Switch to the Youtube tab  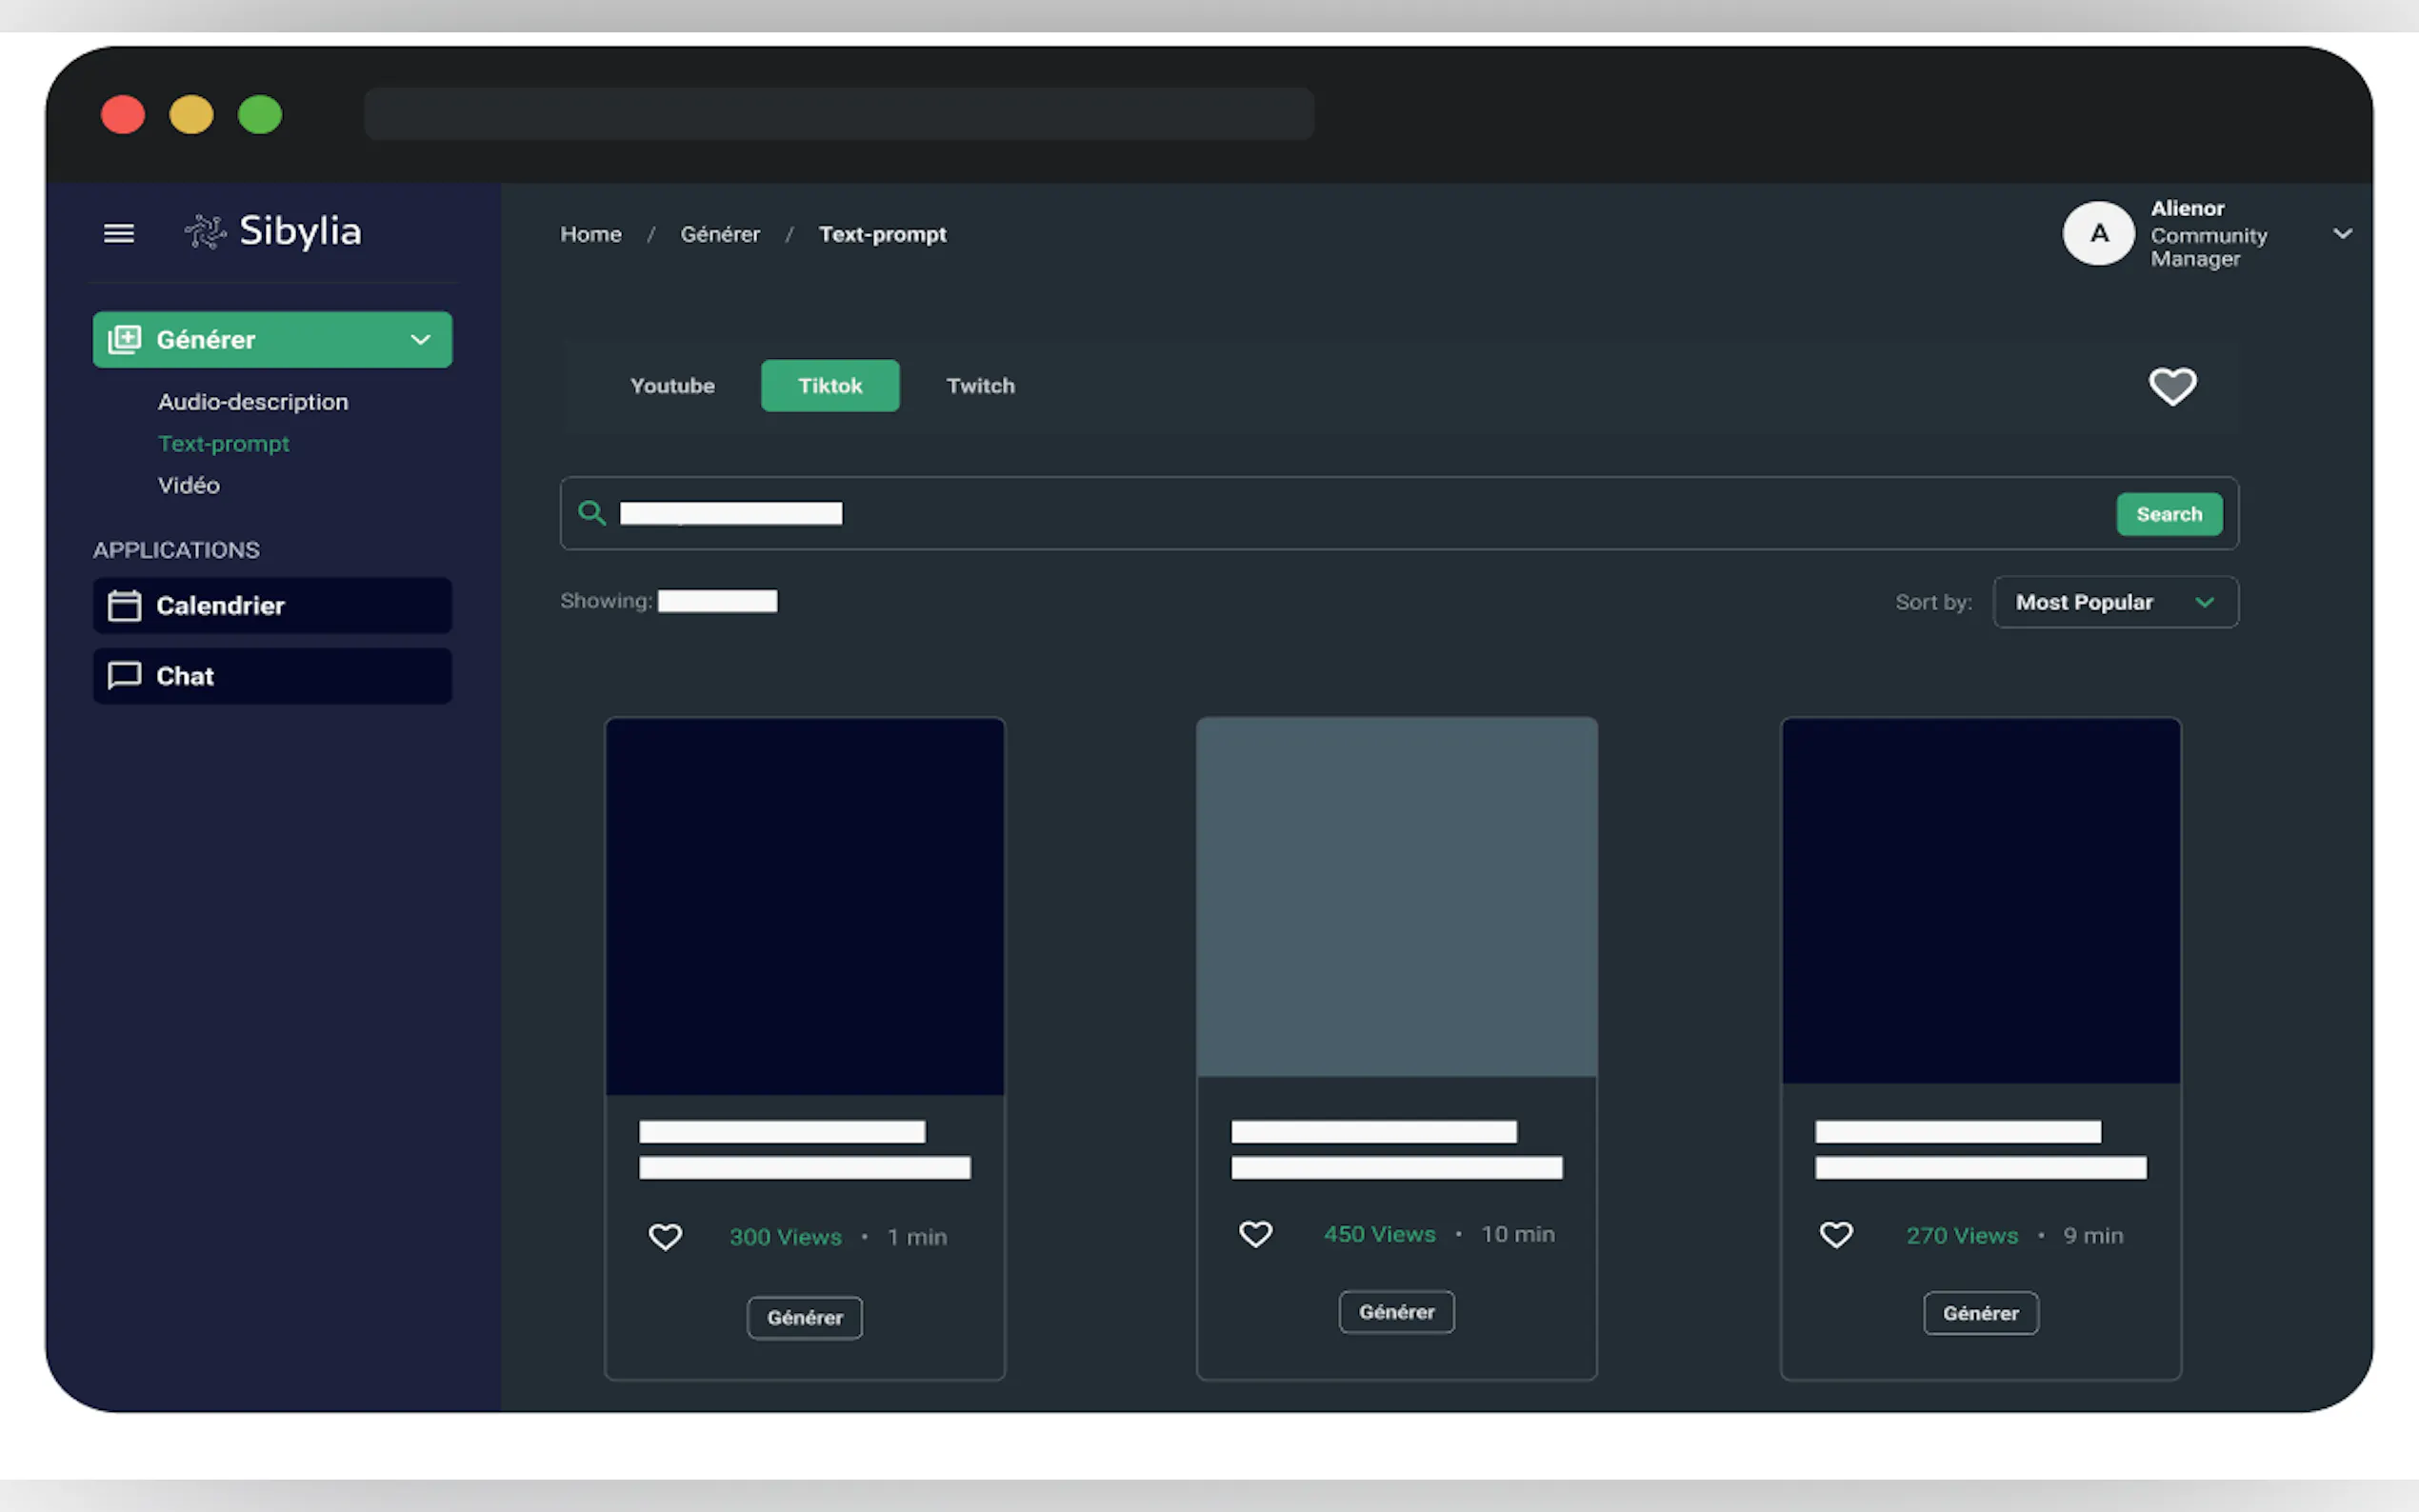[x=672, y=386]
